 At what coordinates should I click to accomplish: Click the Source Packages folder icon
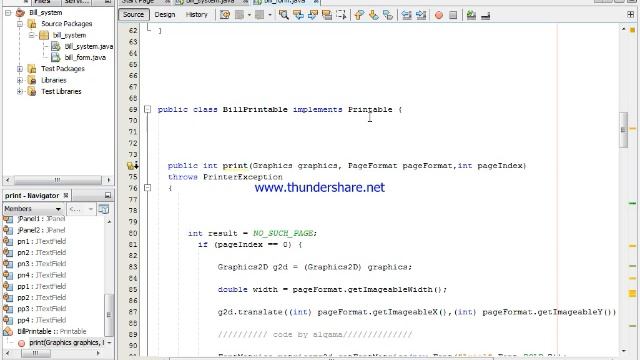pos(31,24)
